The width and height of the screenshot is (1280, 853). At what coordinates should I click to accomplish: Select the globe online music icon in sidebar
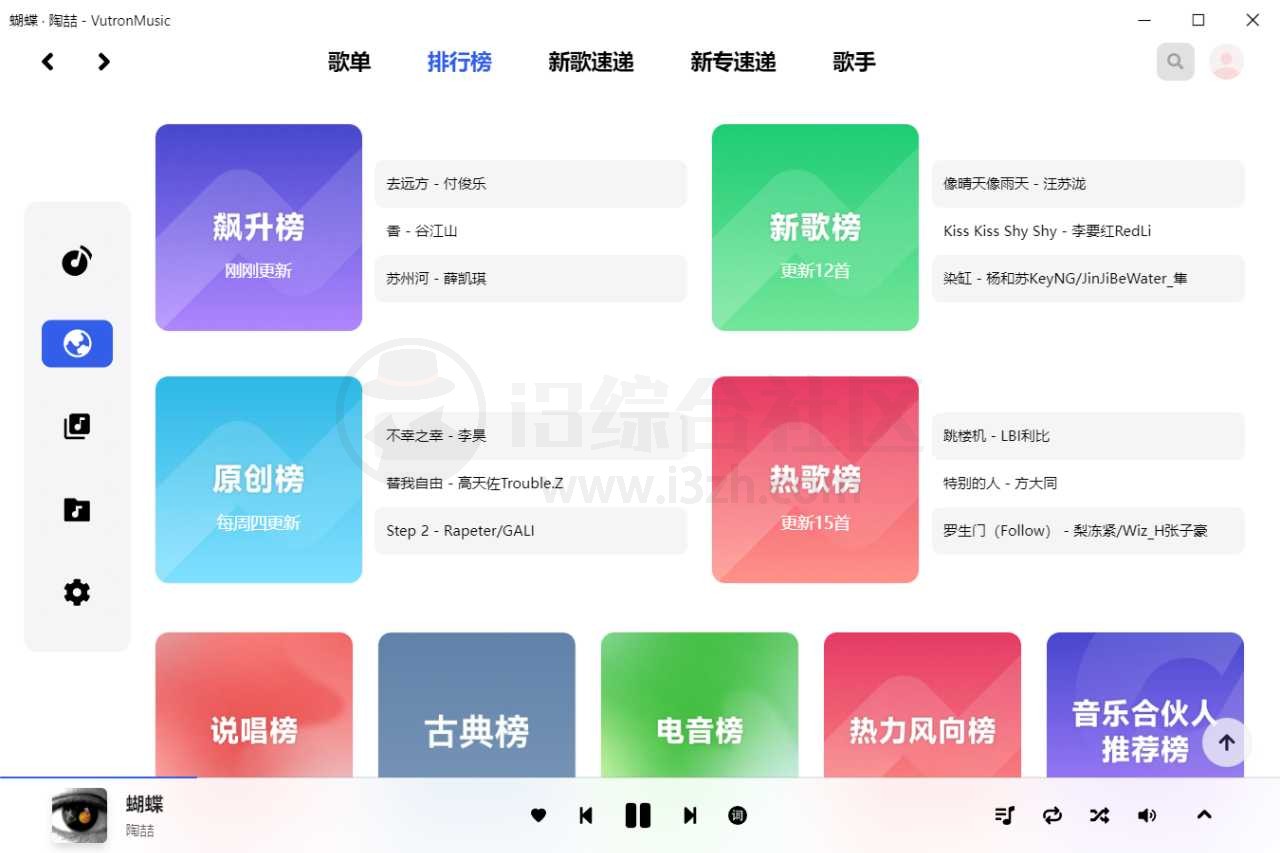click(x=77, y=343)
